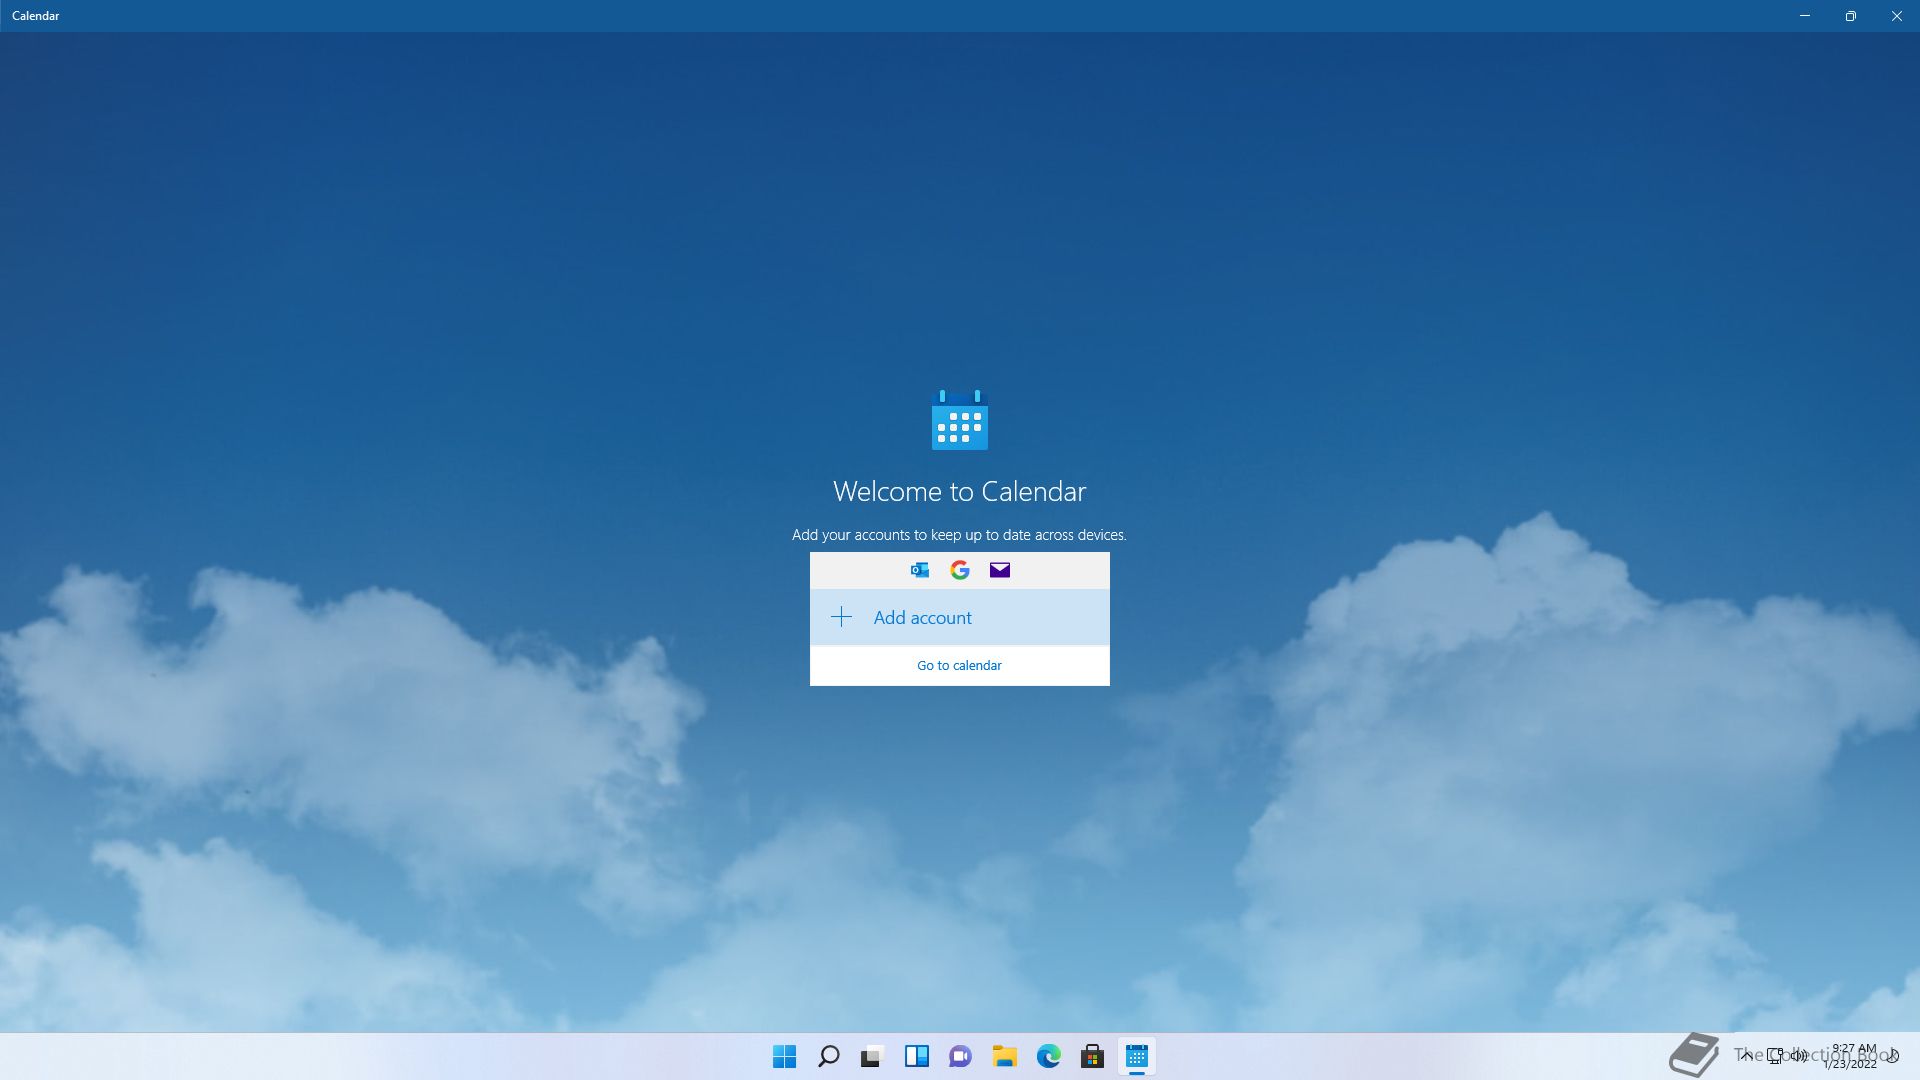Open File Explorer from taskbar
The height and width of the screenshot is (1080, 1920).
click(x=1005, y=1056)
